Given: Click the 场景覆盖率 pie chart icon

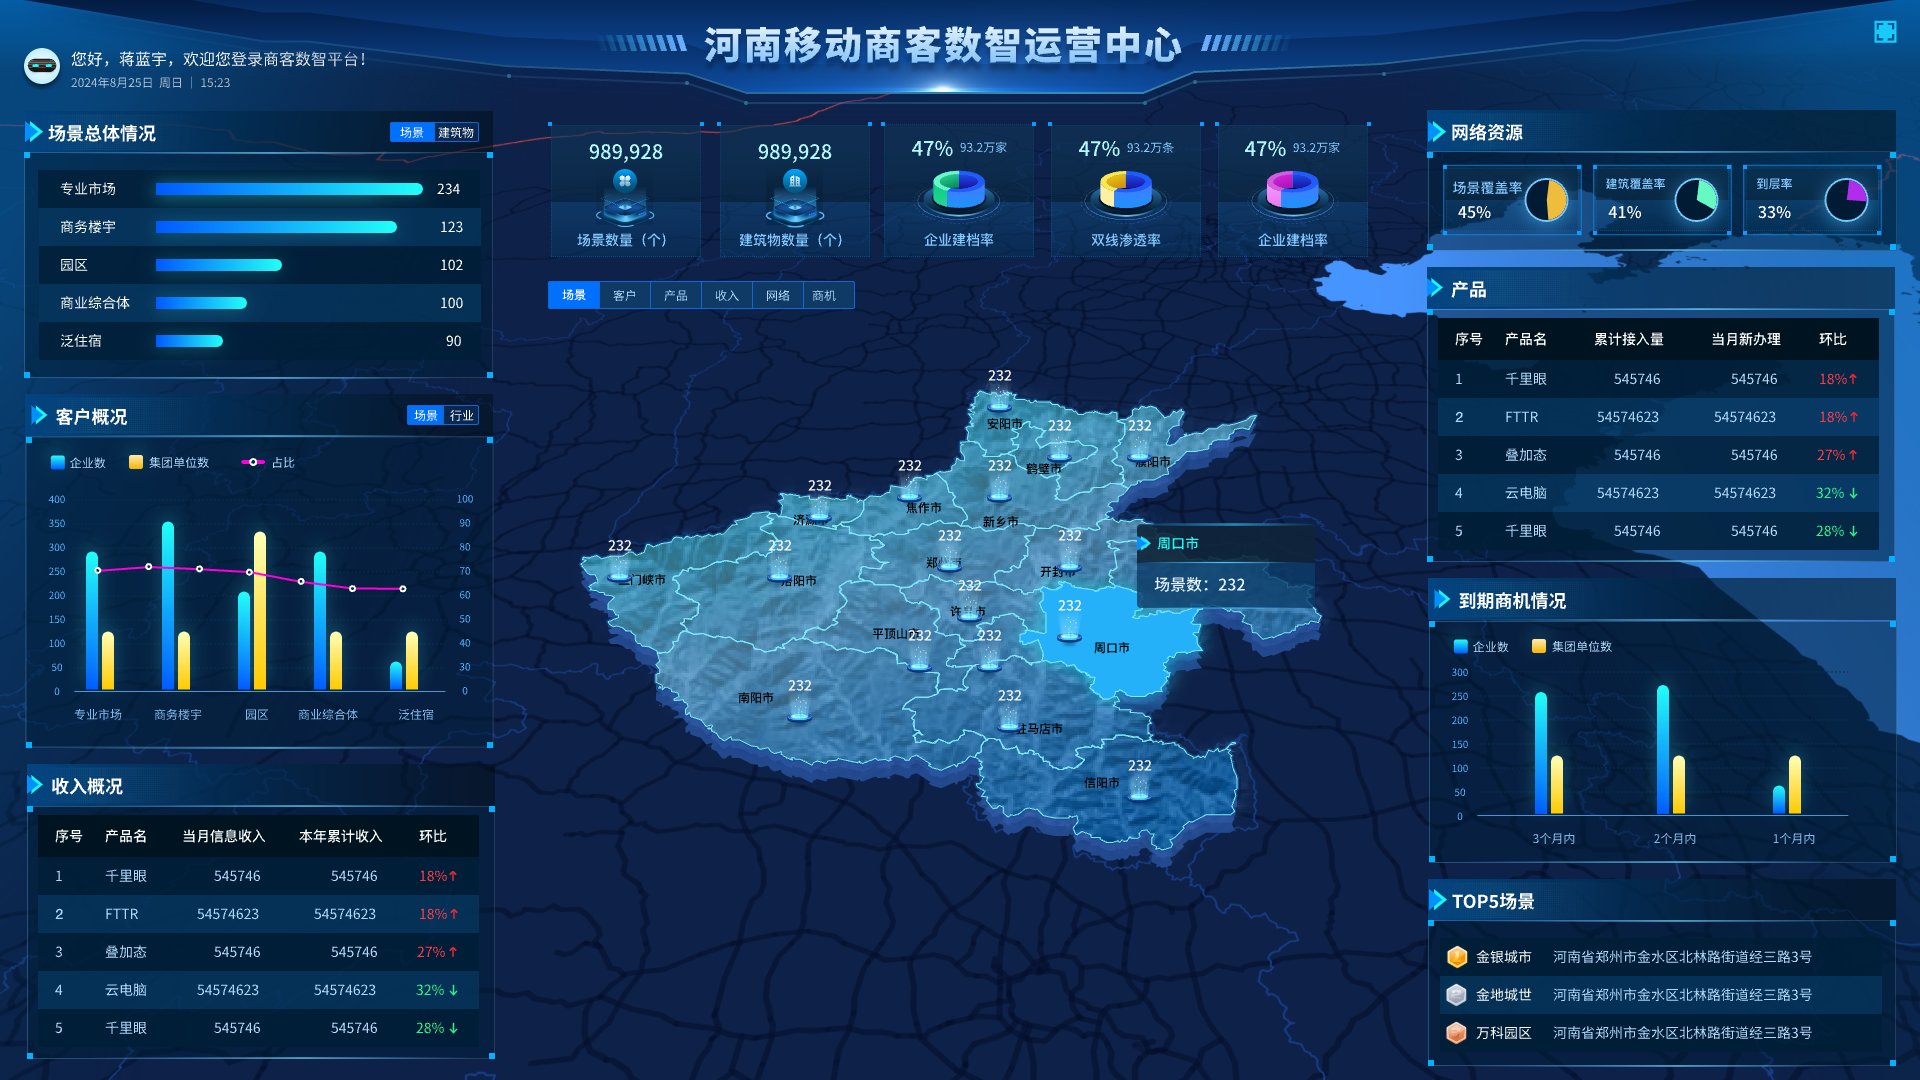Looking at the screenshot, I should [x=1546, y=199].
